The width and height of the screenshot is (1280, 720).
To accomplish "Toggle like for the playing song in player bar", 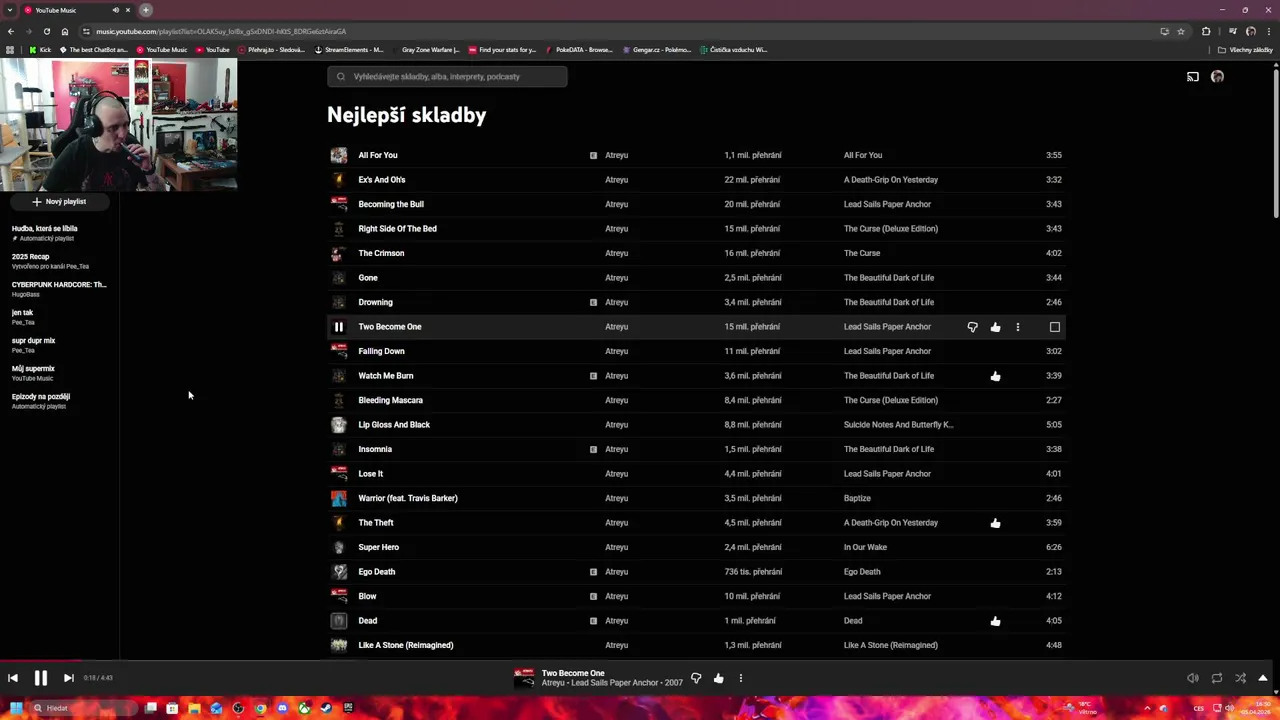I will (718, 678).
